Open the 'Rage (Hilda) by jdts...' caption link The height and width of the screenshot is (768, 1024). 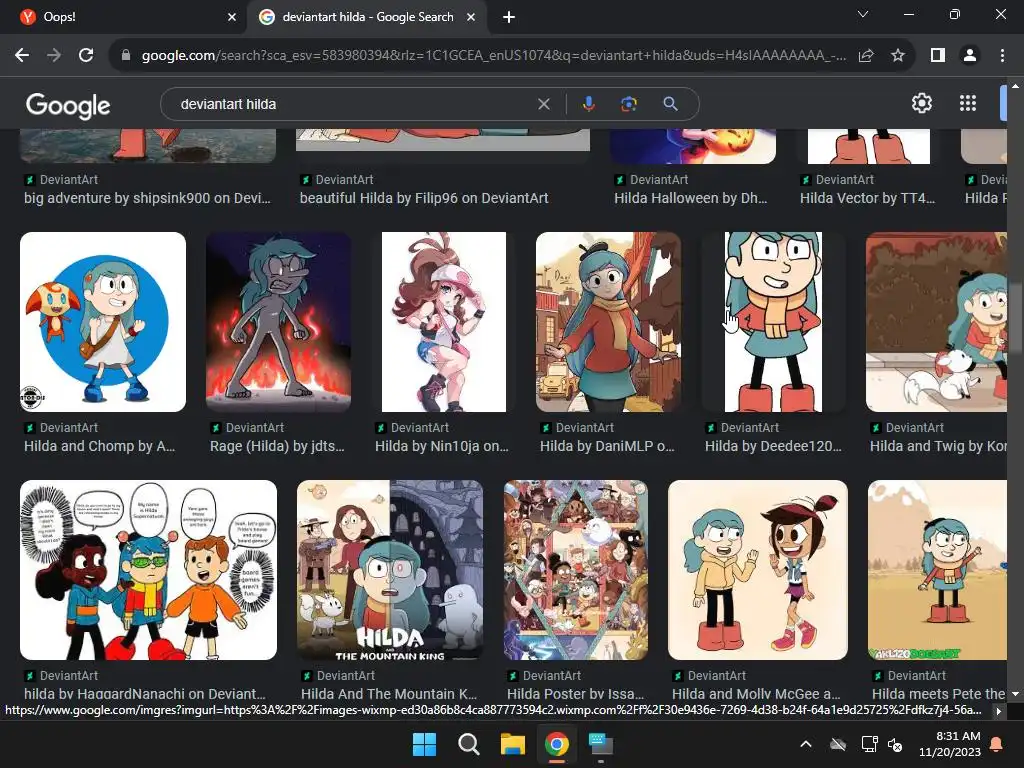(277, 446)
